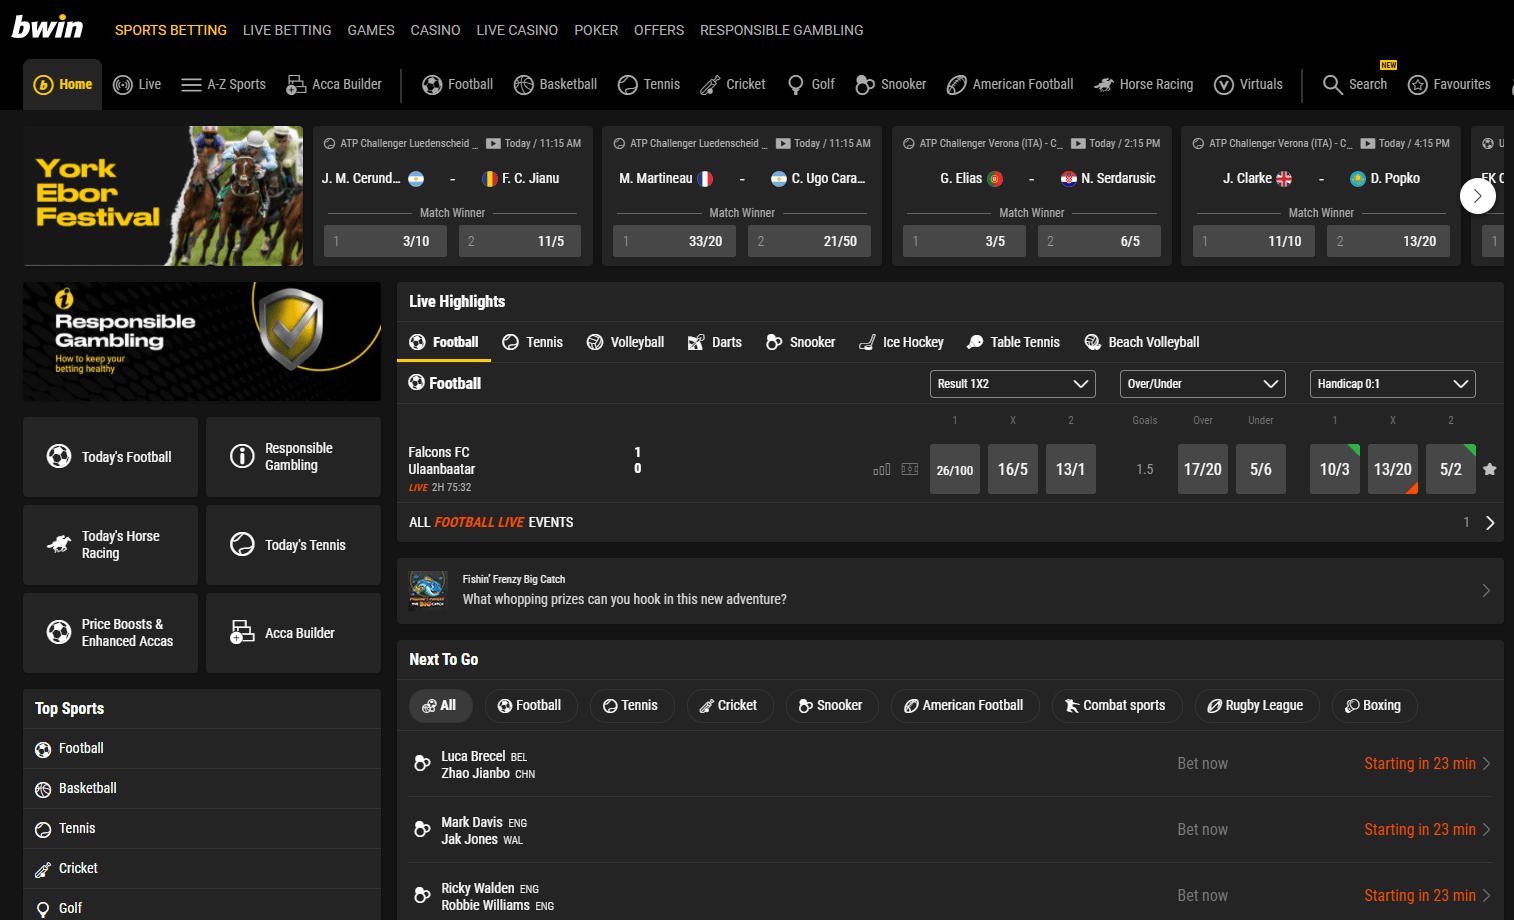1514x920 pixels.
Task: Click the Tennis icon in sports bar
Action: [x=628, y=85]
